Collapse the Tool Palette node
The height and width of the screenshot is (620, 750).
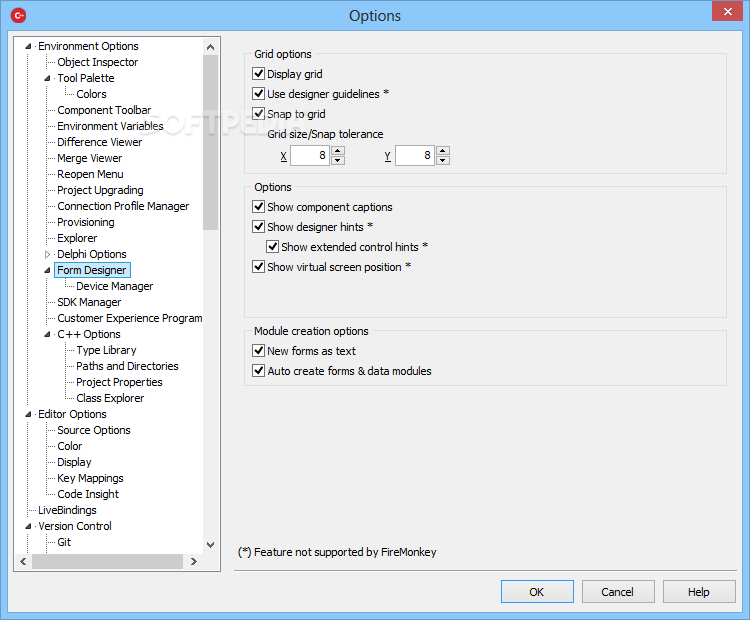click(47, 78)
